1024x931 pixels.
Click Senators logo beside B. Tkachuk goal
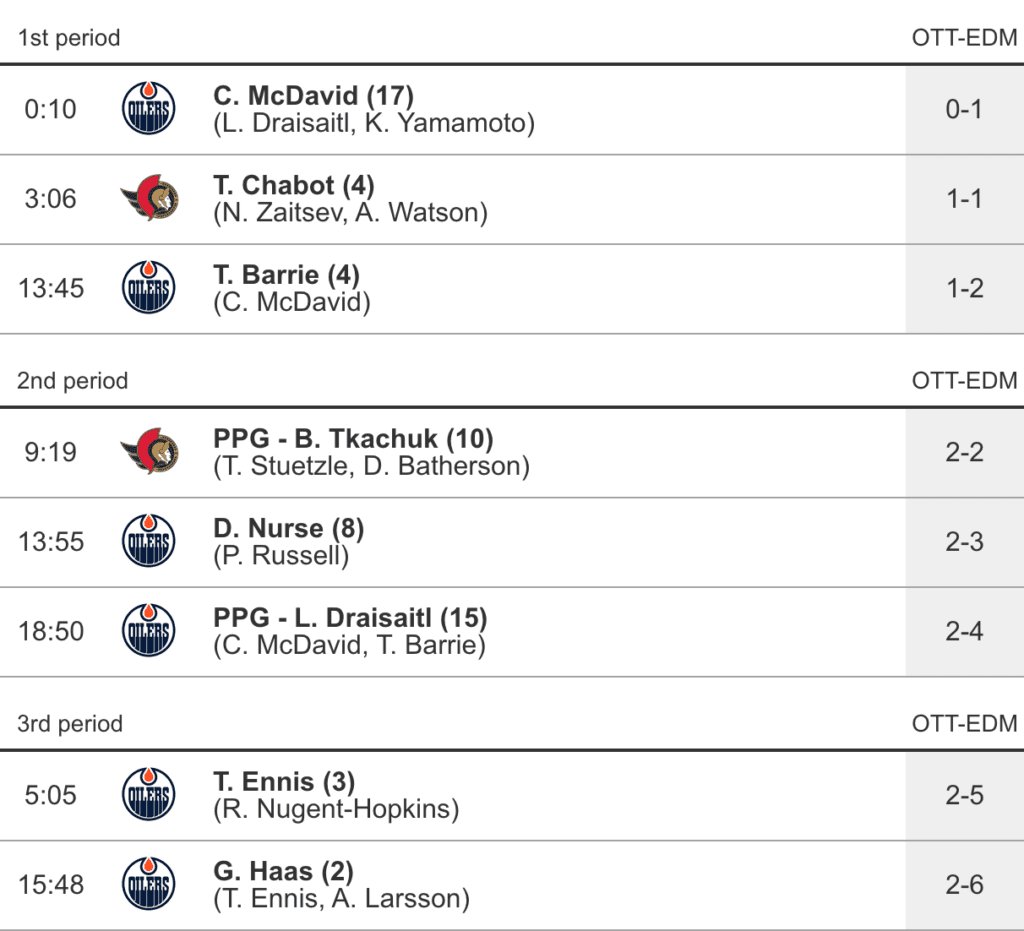[149, 452]
